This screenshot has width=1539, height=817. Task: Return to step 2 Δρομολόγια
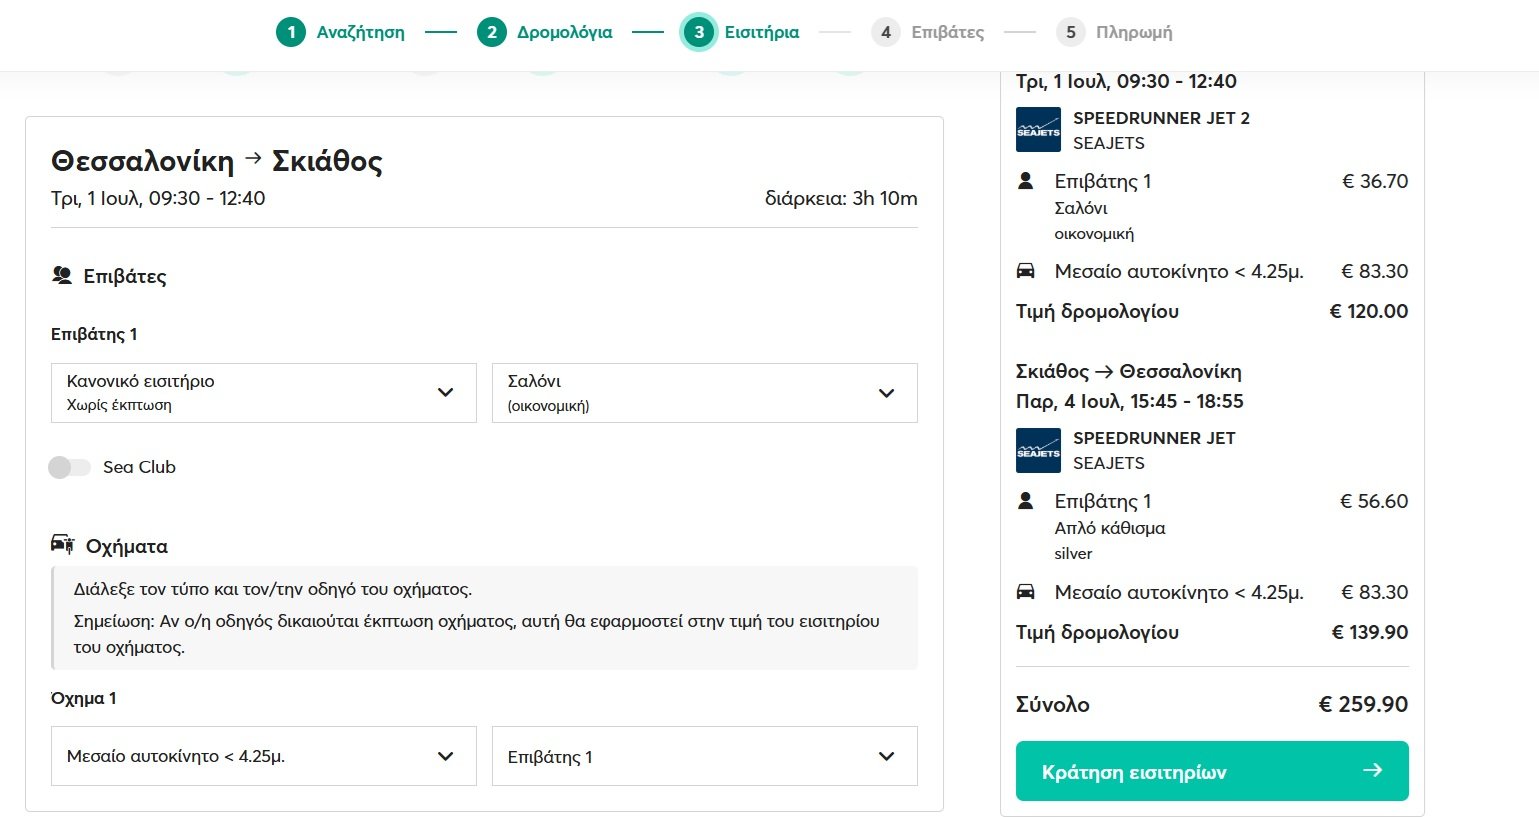pos(545,32)
